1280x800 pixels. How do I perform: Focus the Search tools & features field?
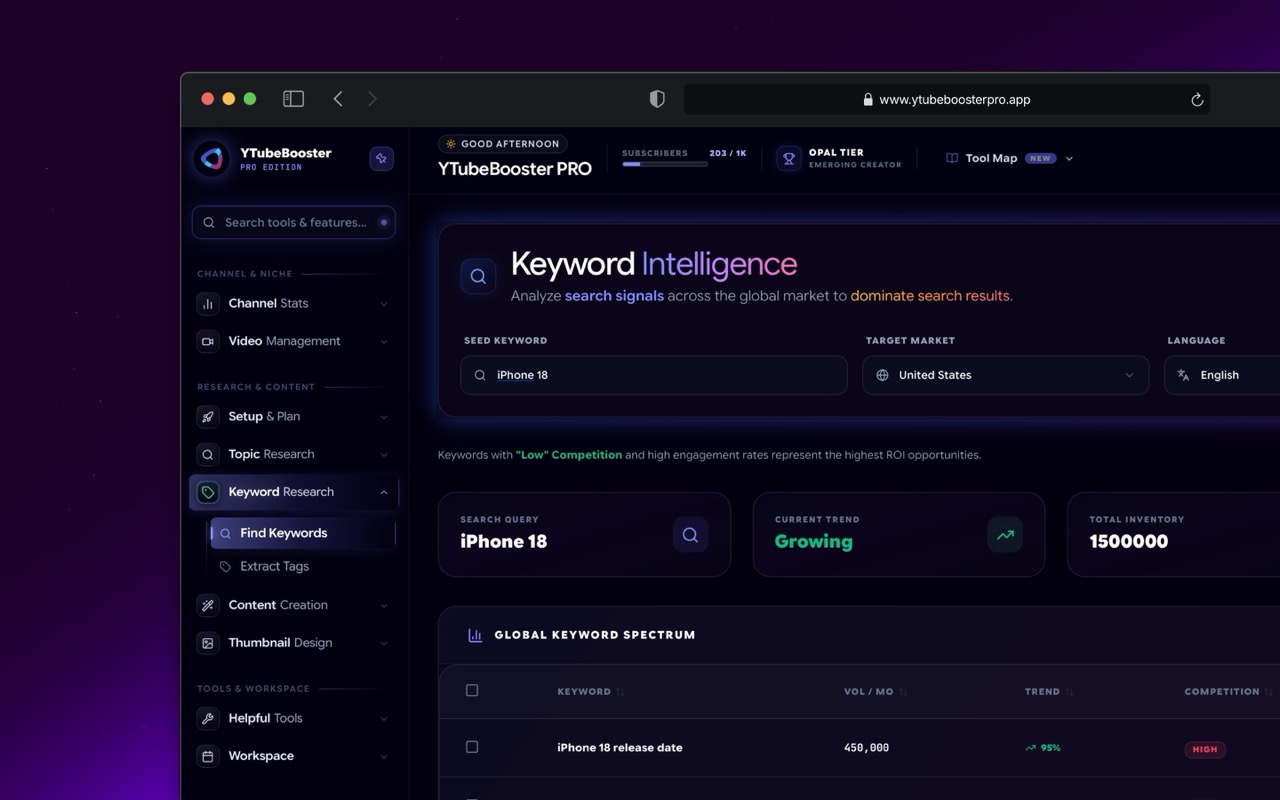tap(293, 222)
